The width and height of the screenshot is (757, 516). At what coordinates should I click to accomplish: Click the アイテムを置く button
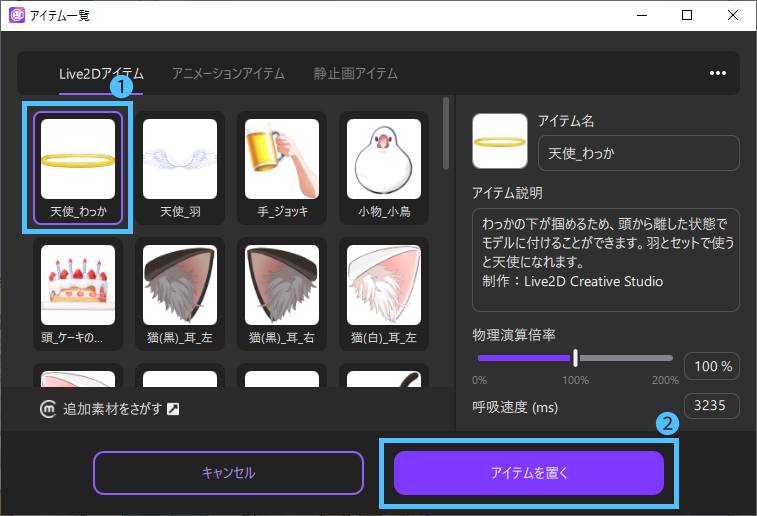point(529,473)
